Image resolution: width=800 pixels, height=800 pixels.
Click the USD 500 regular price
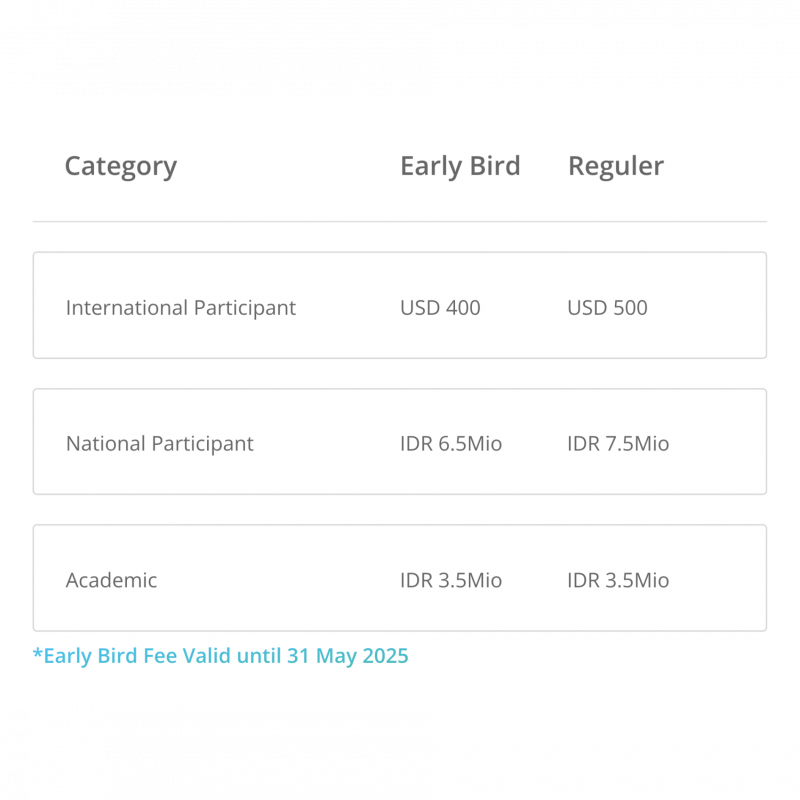click(x=607, y=308)
